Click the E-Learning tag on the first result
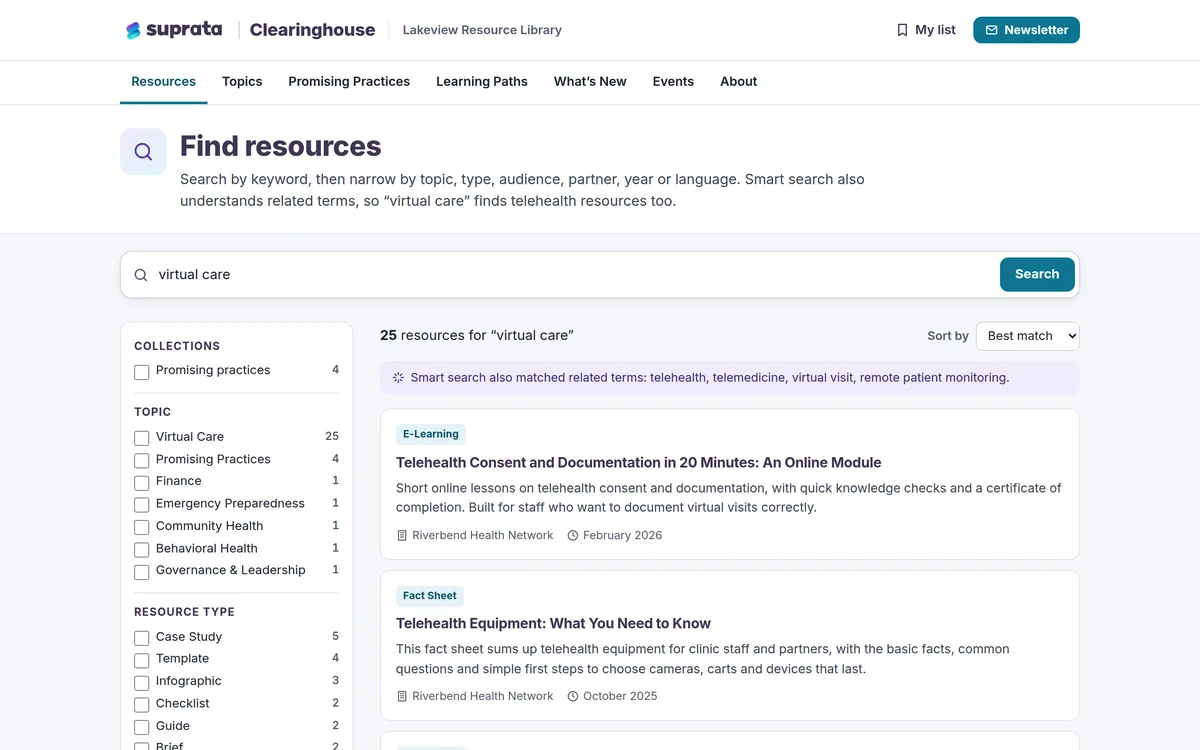Image resolution: width=1200 pixels, height=750 pixels. pos(431,434)
